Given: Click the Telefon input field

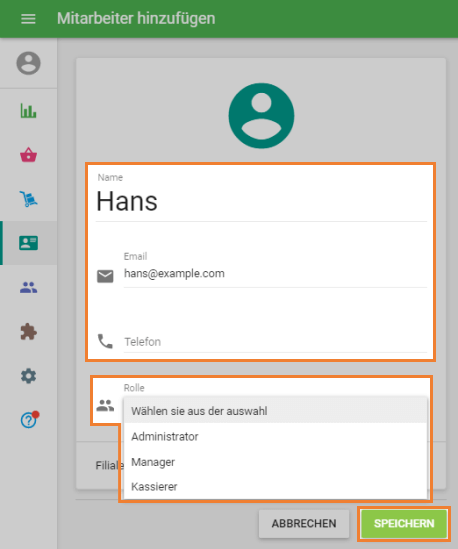Looking at the screenshot, I should [275, 342].
